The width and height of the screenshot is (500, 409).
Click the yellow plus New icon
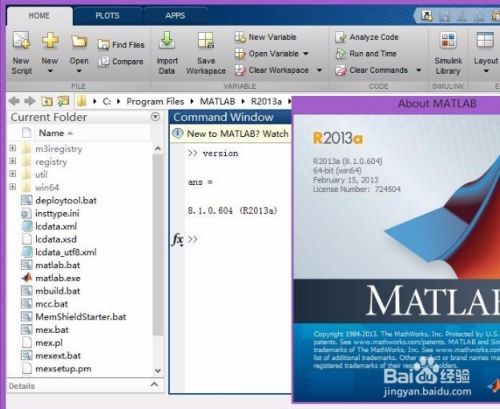[x=50, y=40]
